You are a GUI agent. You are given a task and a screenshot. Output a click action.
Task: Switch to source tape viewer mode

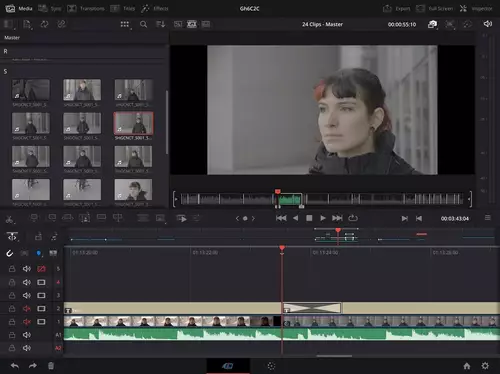point(192,24)
